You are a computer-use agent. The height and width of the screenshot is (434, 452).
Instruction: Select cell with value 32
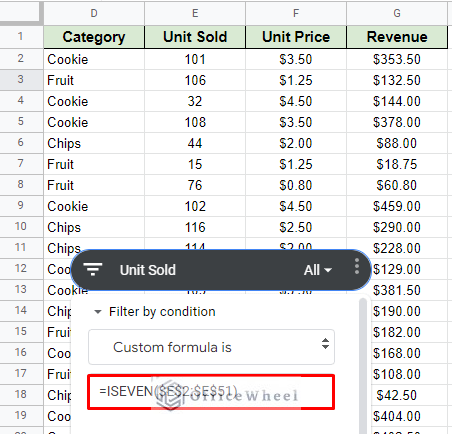click(195, 101)
